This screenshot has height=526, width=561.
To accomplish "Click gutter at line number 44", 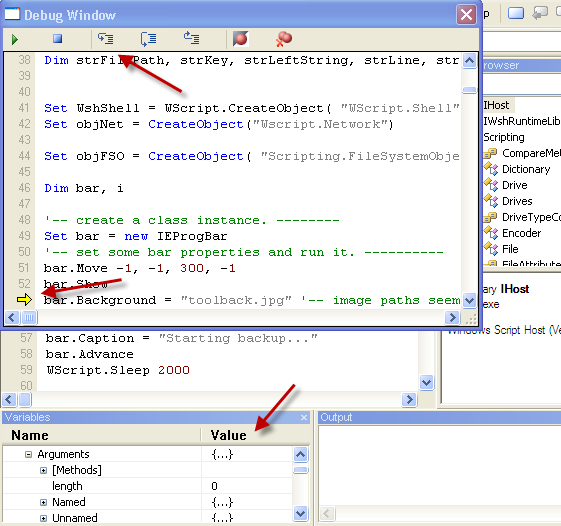I will [x=24, y=156].
